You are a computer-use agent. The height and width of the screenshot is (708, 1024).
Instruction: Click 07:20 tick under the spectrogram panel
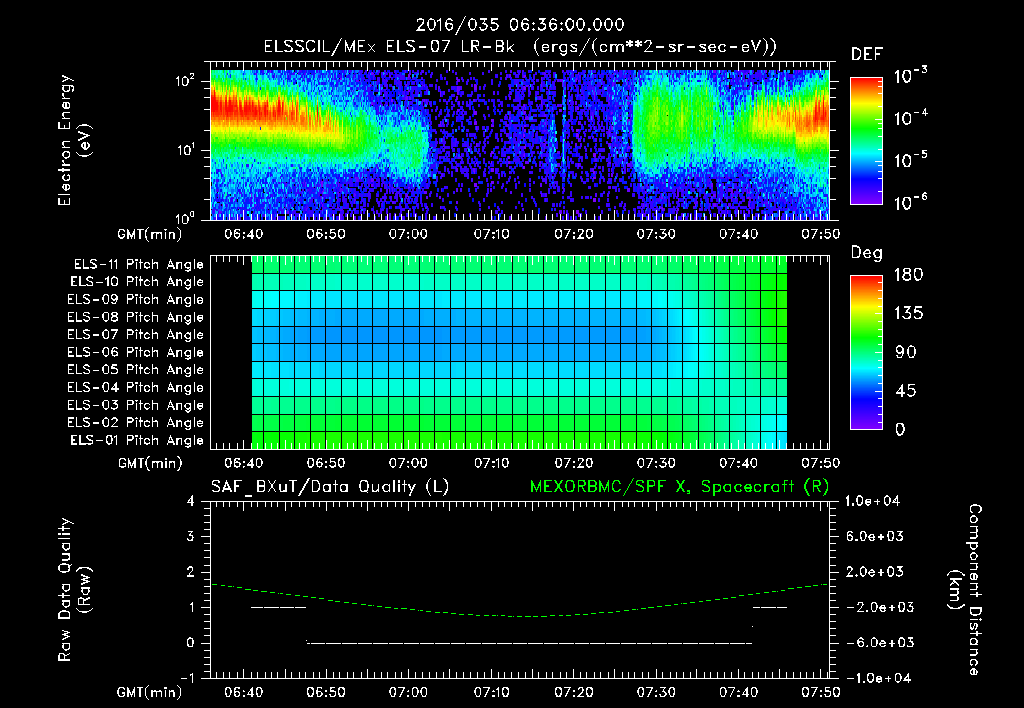coord(573,234)
